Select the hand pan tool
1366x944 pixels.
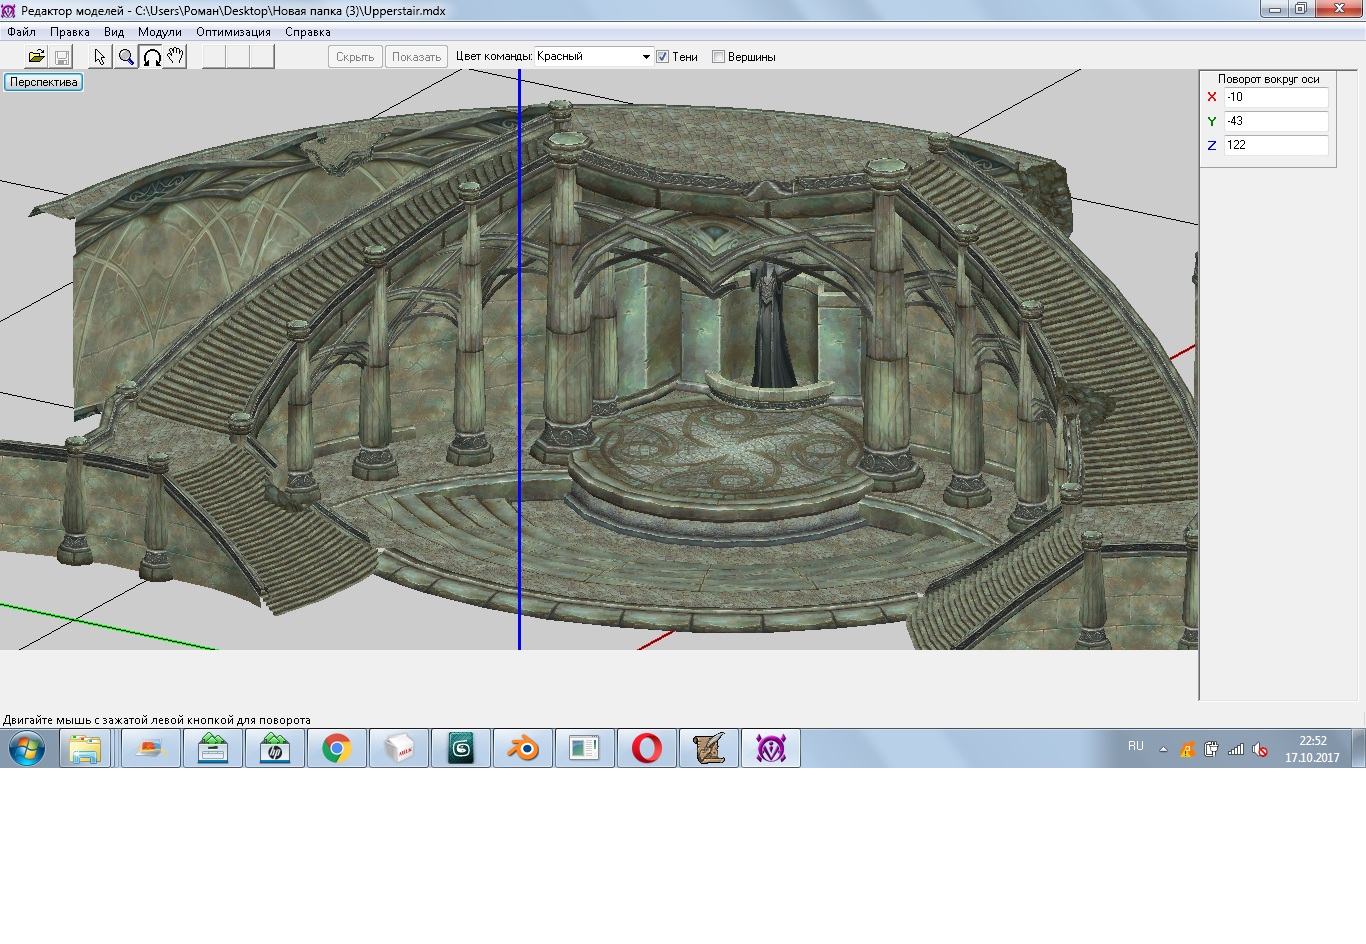tap(176, 57)
